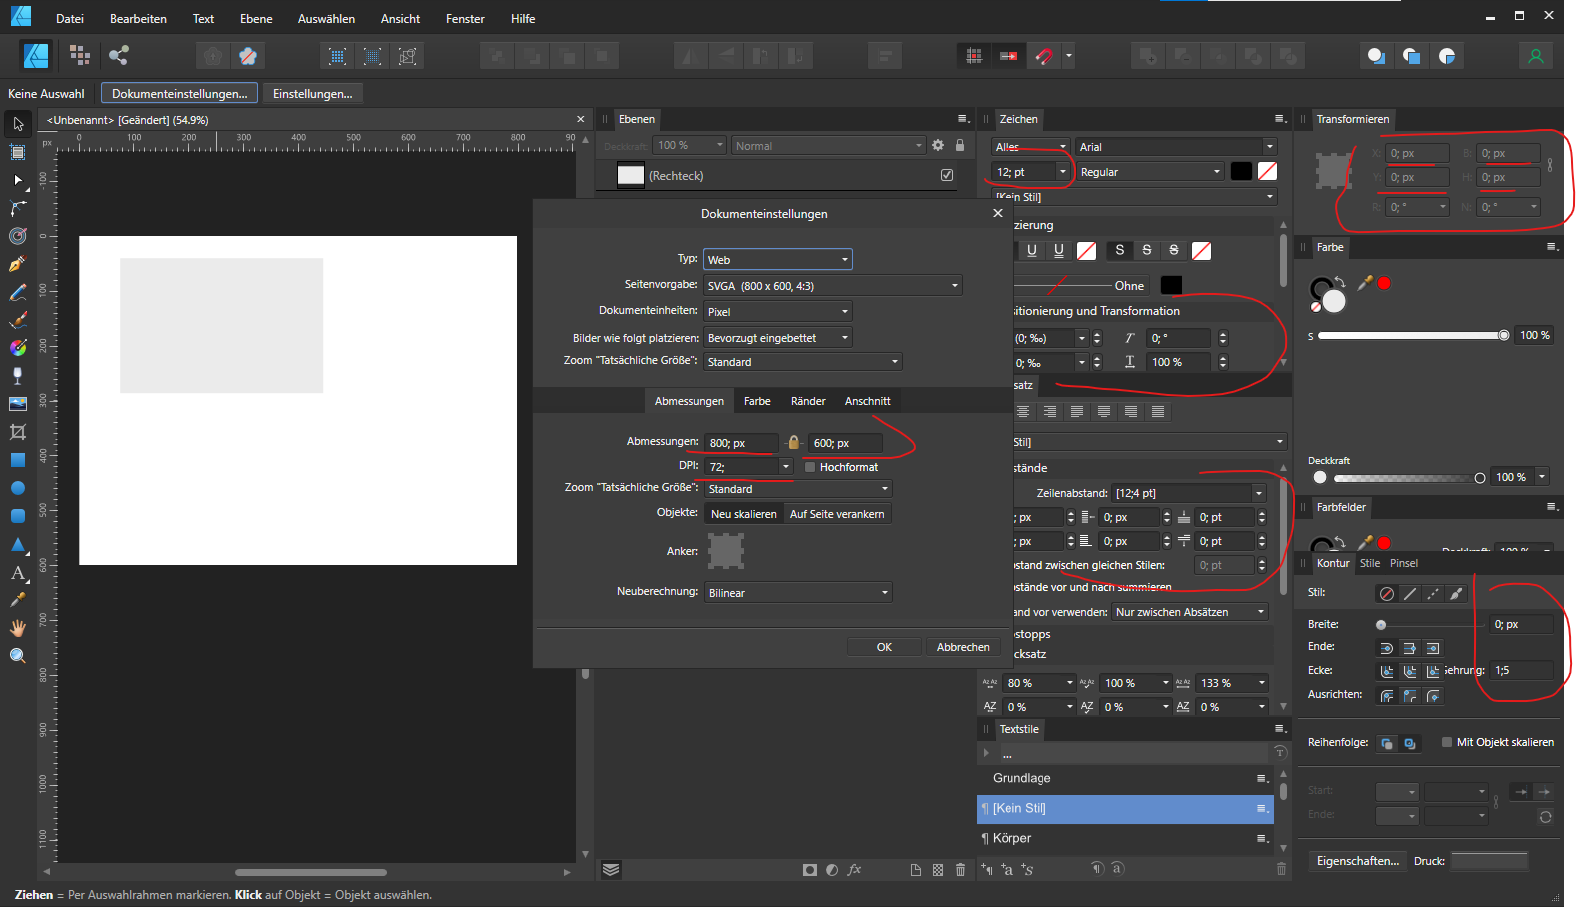Select the Vector Crop tool

point(18,432)
